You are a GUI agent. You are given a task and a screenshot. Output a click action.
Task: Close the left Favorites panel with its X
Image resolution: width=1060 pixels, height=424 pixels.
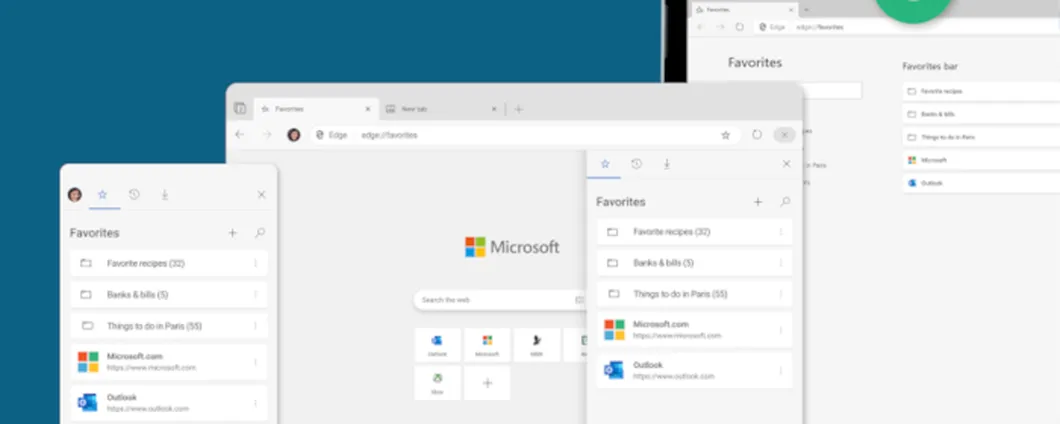(x=262, y=195)
